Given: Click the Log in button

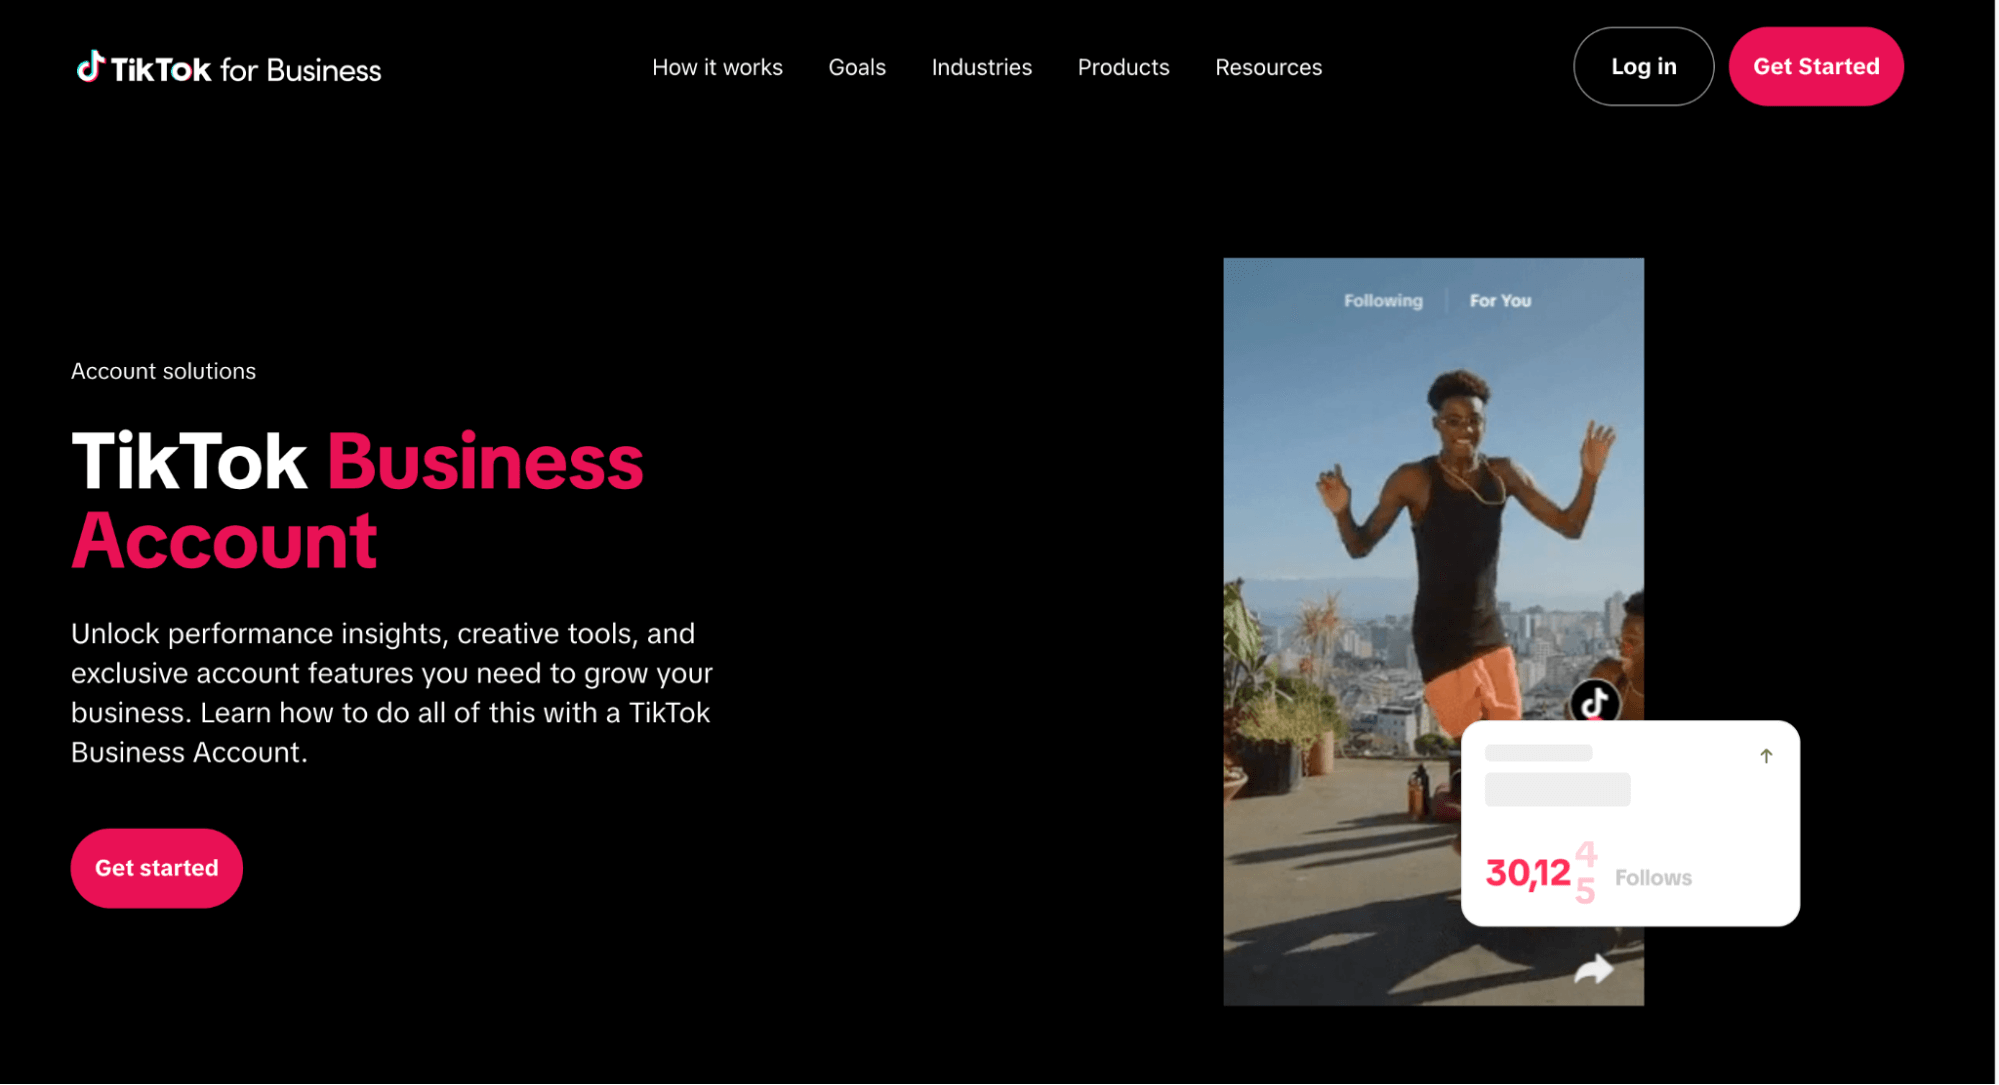Looking at the screenshot, I should (x=1645, y=66).
